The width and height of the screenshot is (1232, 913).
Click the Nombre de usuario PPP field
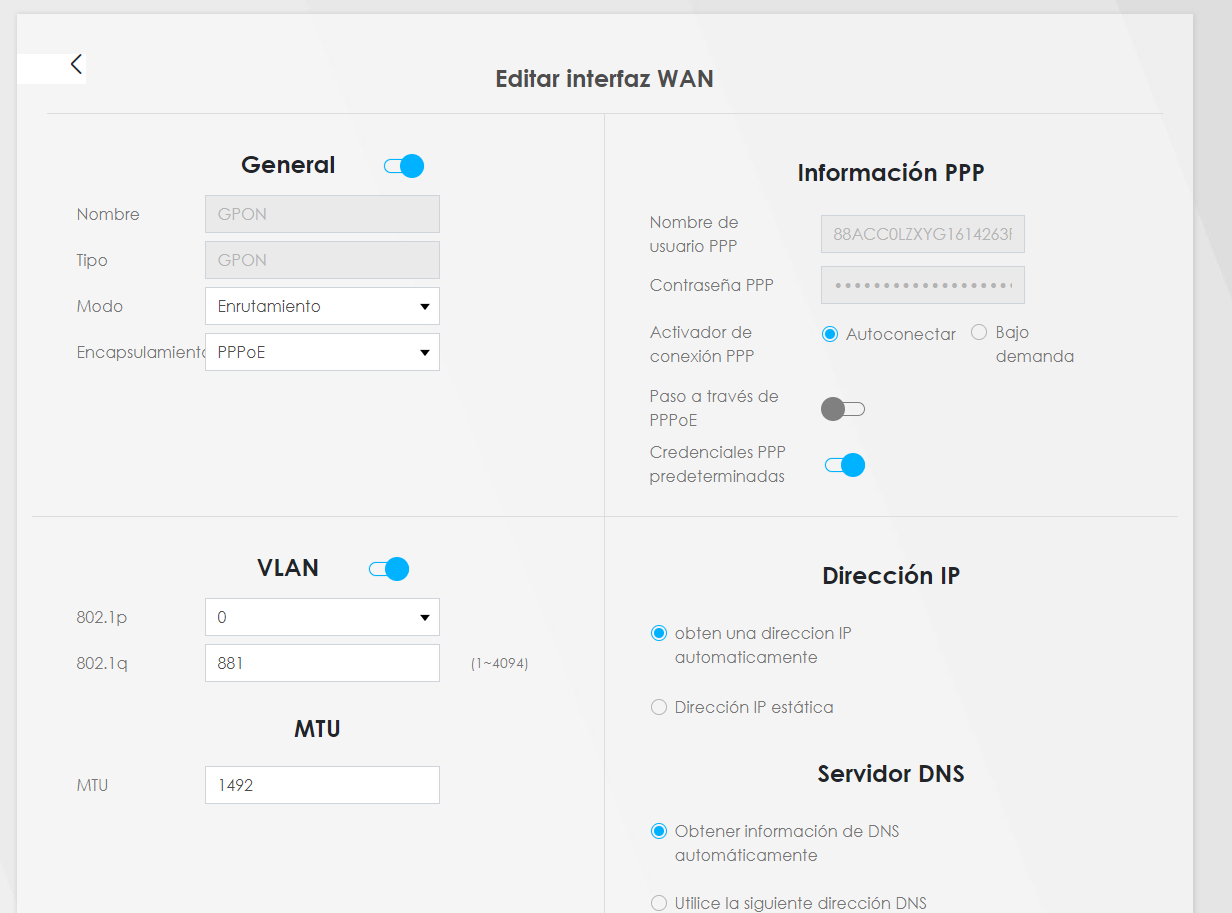922,234
